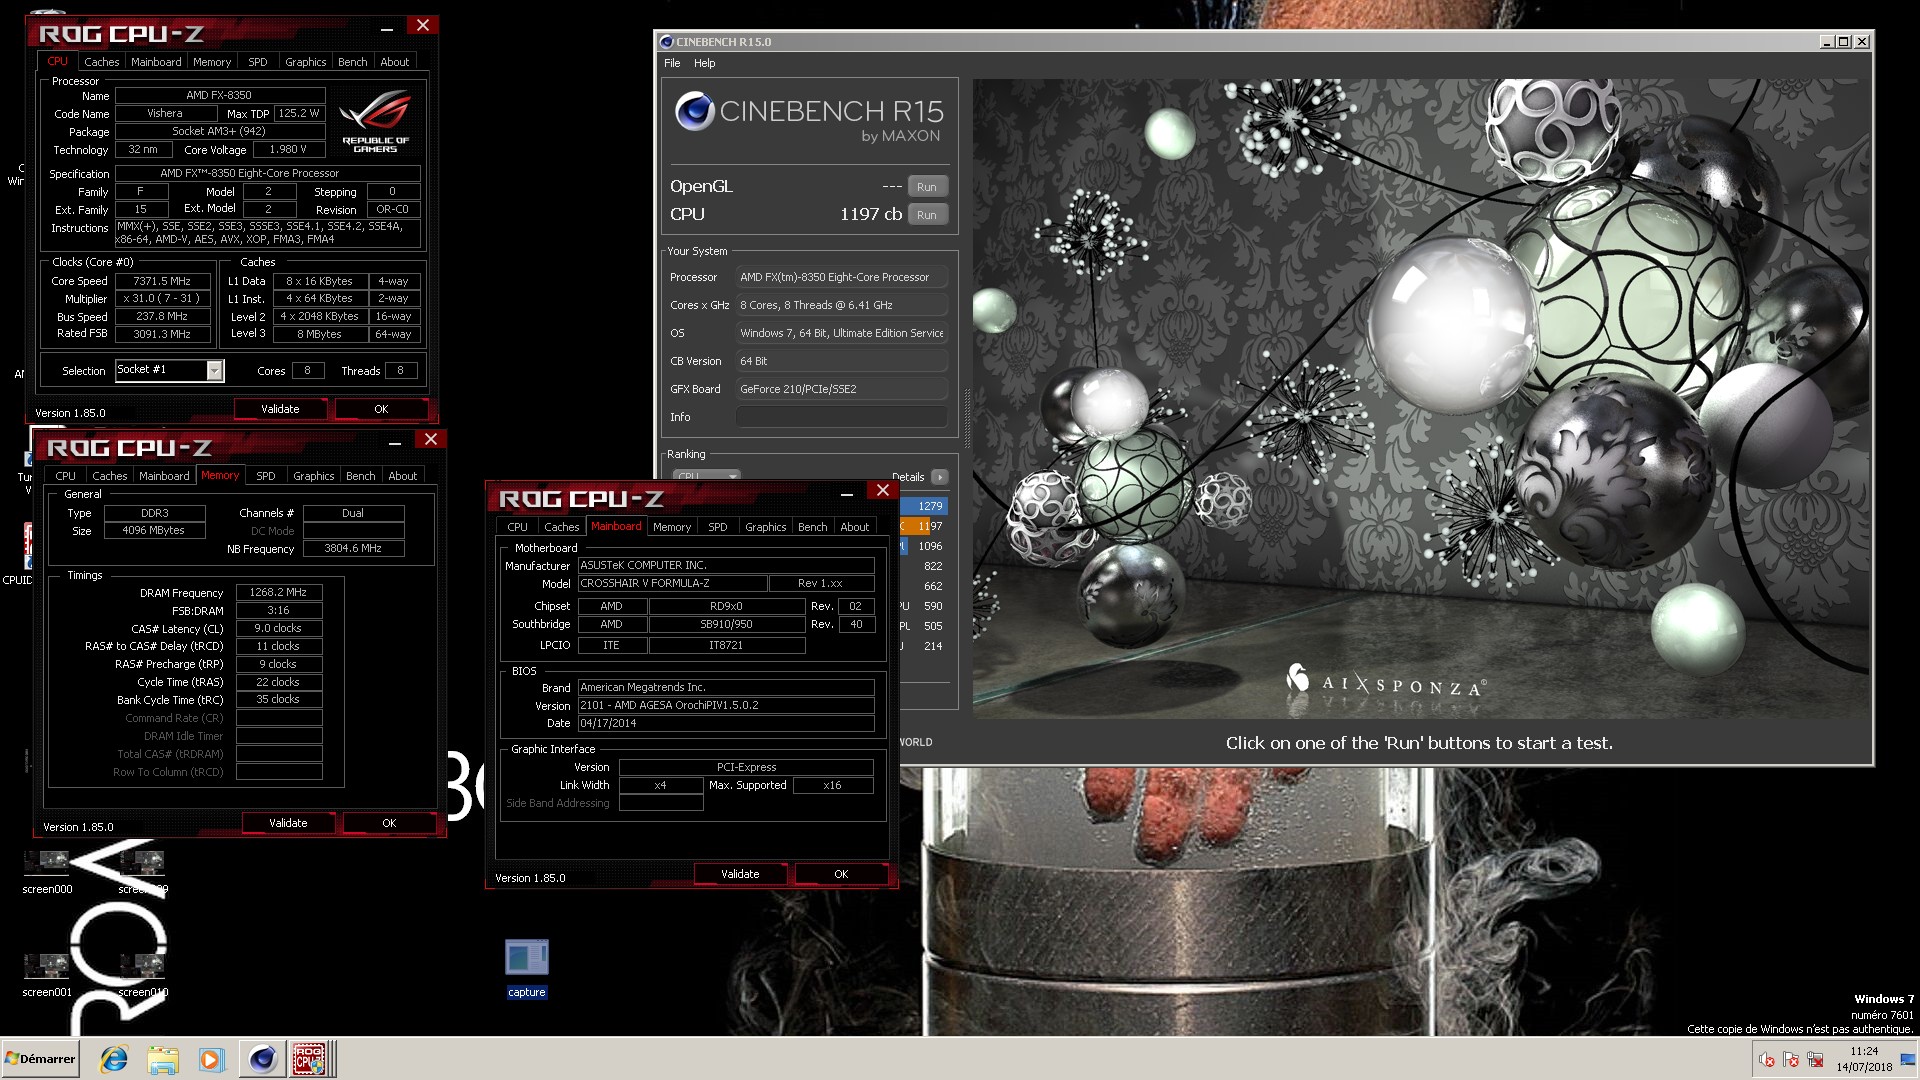Open Windows Explorer folder icon in taskbar
This screenshot has width=1920, height=1080.
point(162,1059)
